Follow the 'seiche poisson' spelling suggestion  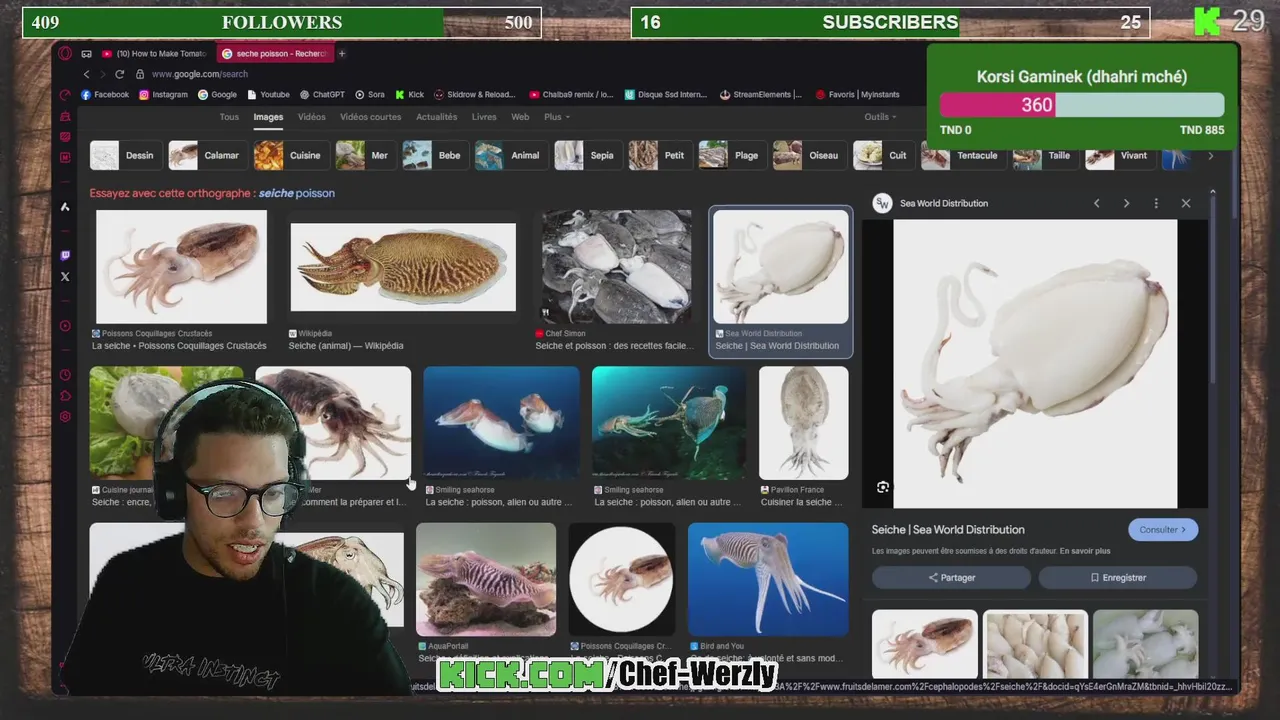click(x=297, y=193)
